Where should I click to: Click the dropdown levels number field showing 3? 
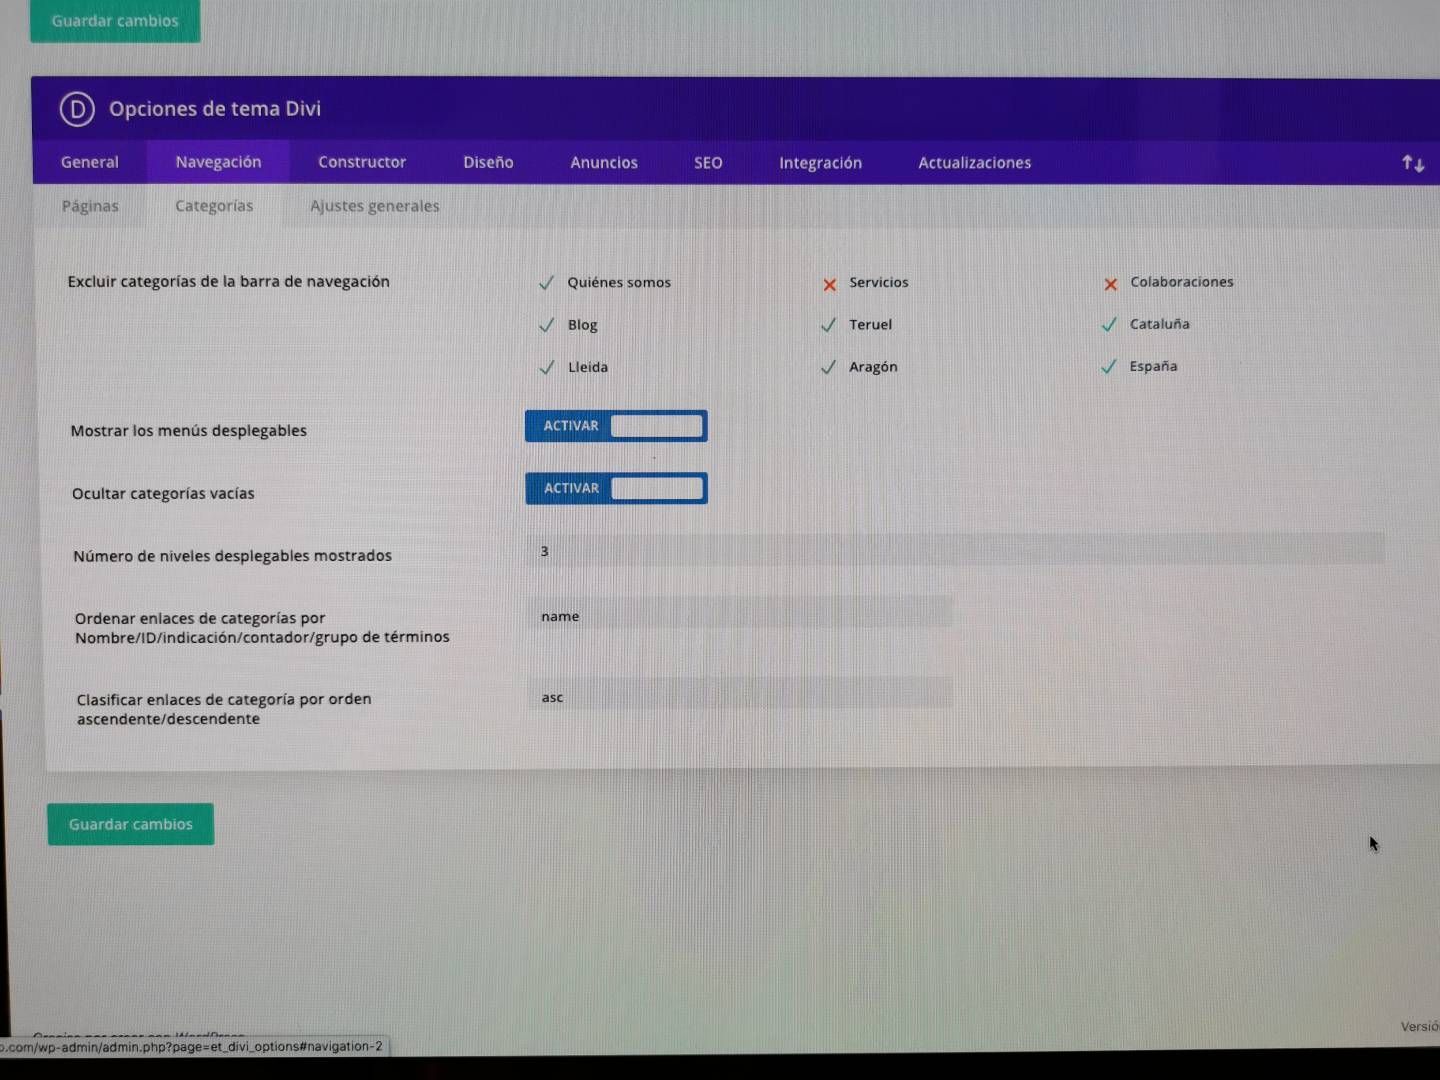click(x=955, y=550)
